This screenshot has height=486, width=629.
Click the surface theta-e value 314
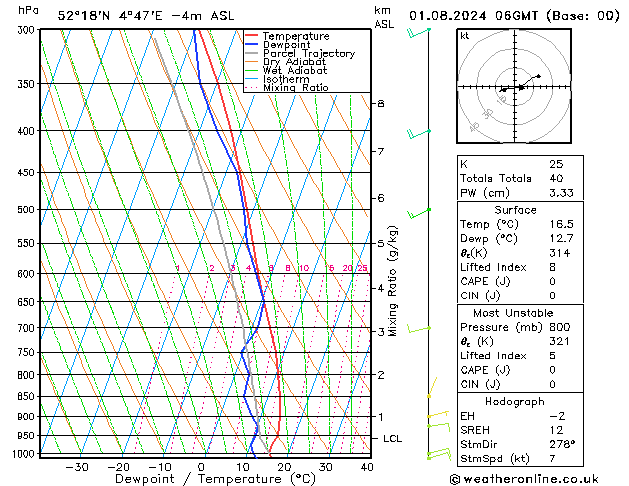(560, 253)
